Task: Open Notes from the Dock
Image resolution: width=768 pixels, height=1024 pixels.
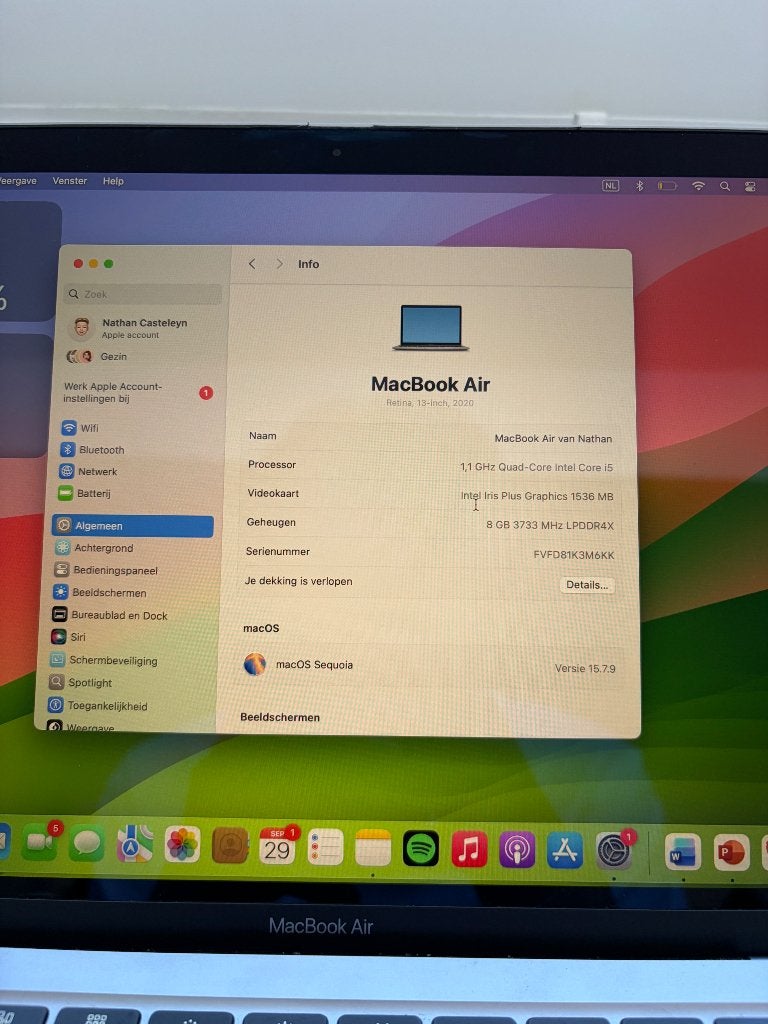Action: coord(373,847)
